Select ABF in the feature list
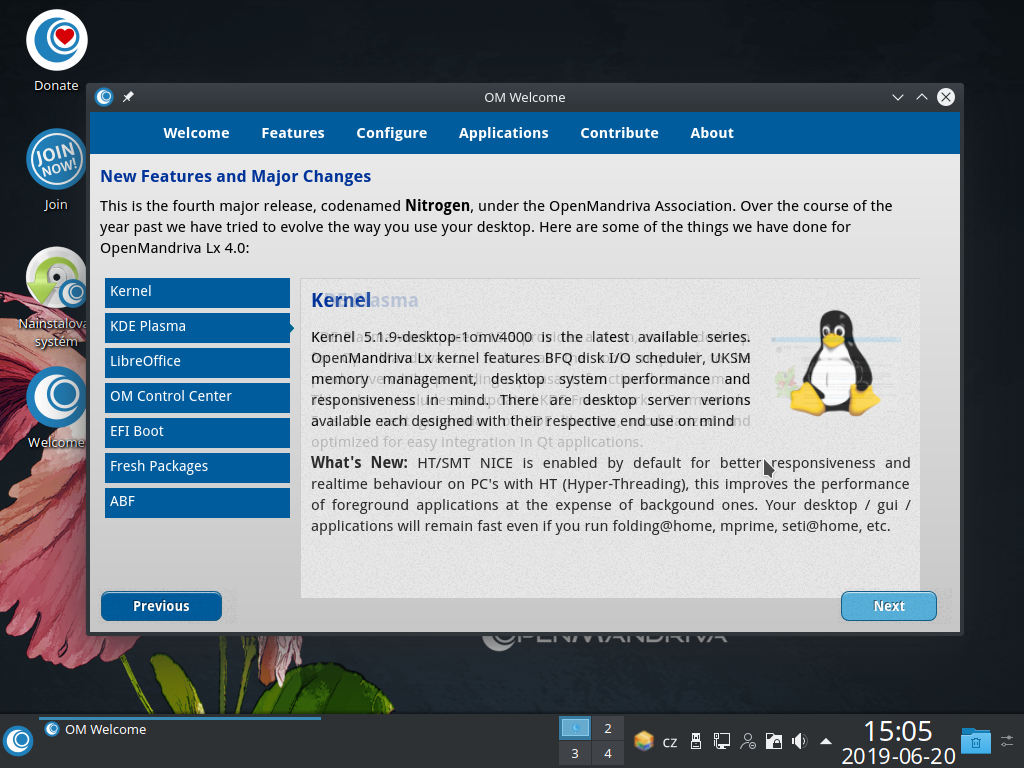The height and width of the screenshot is (768, 1024). (197, 502)
